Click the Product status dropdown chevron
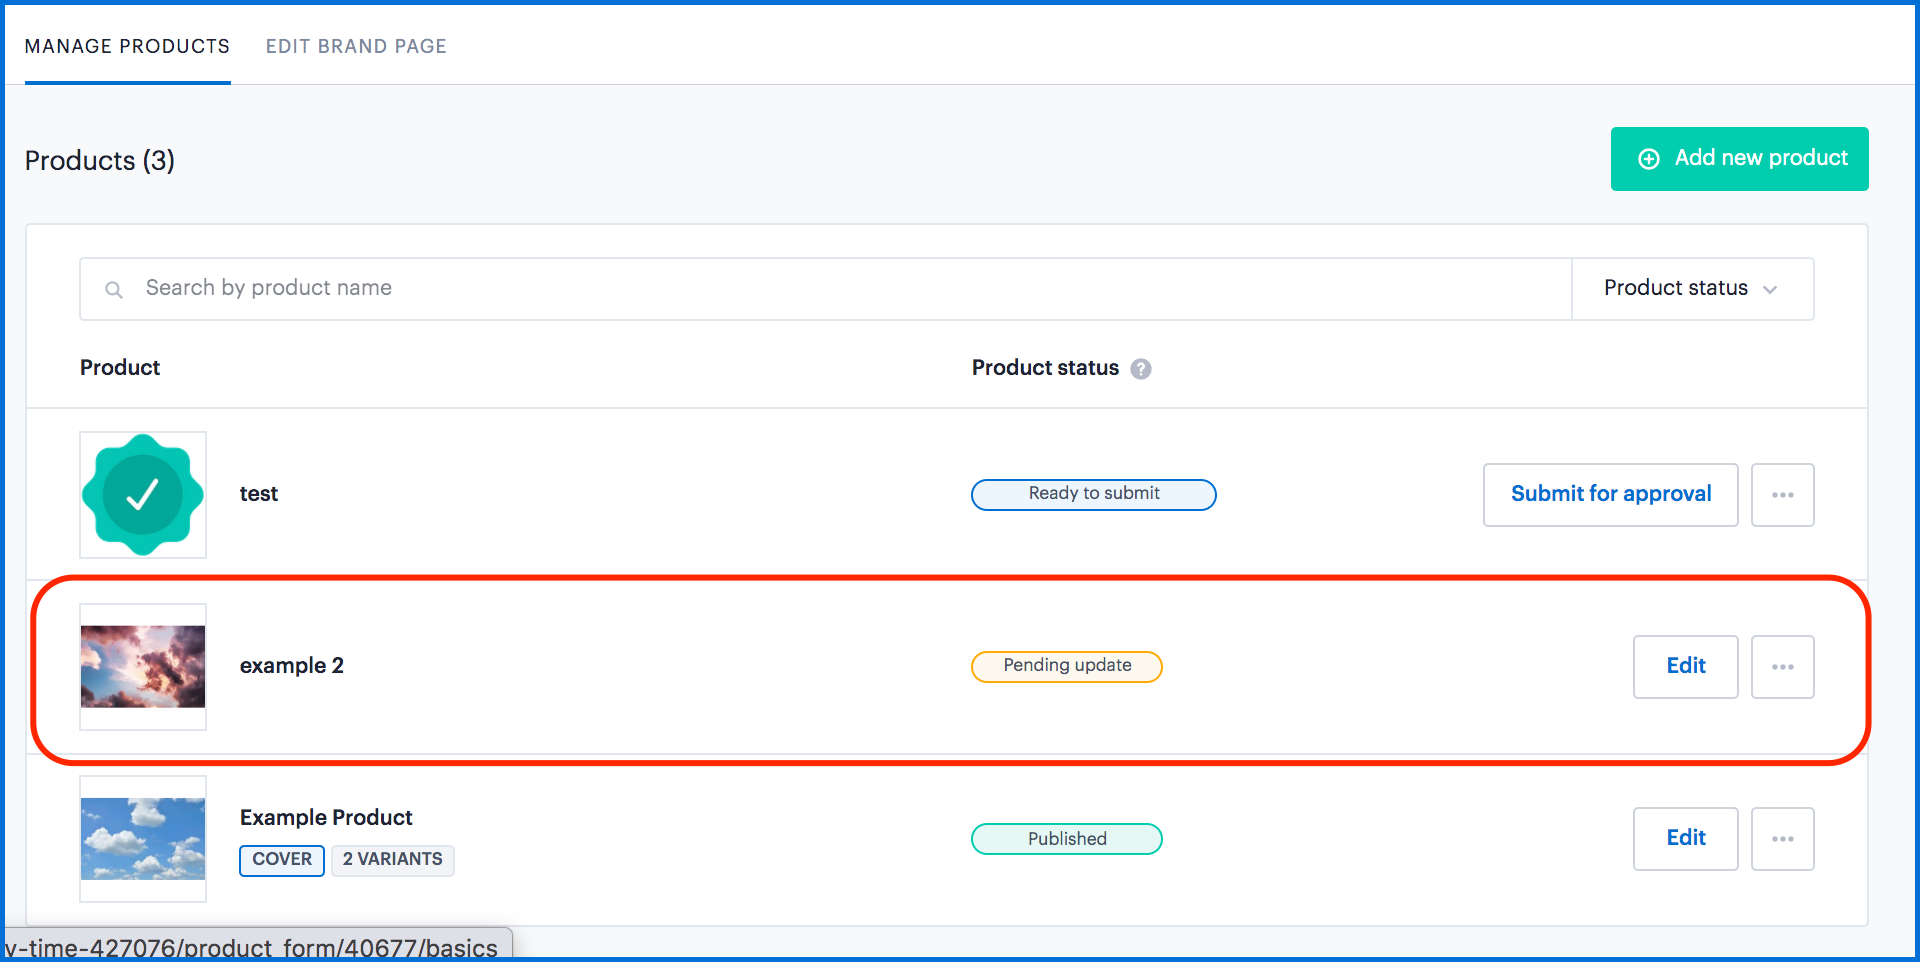 [1770, 290]
